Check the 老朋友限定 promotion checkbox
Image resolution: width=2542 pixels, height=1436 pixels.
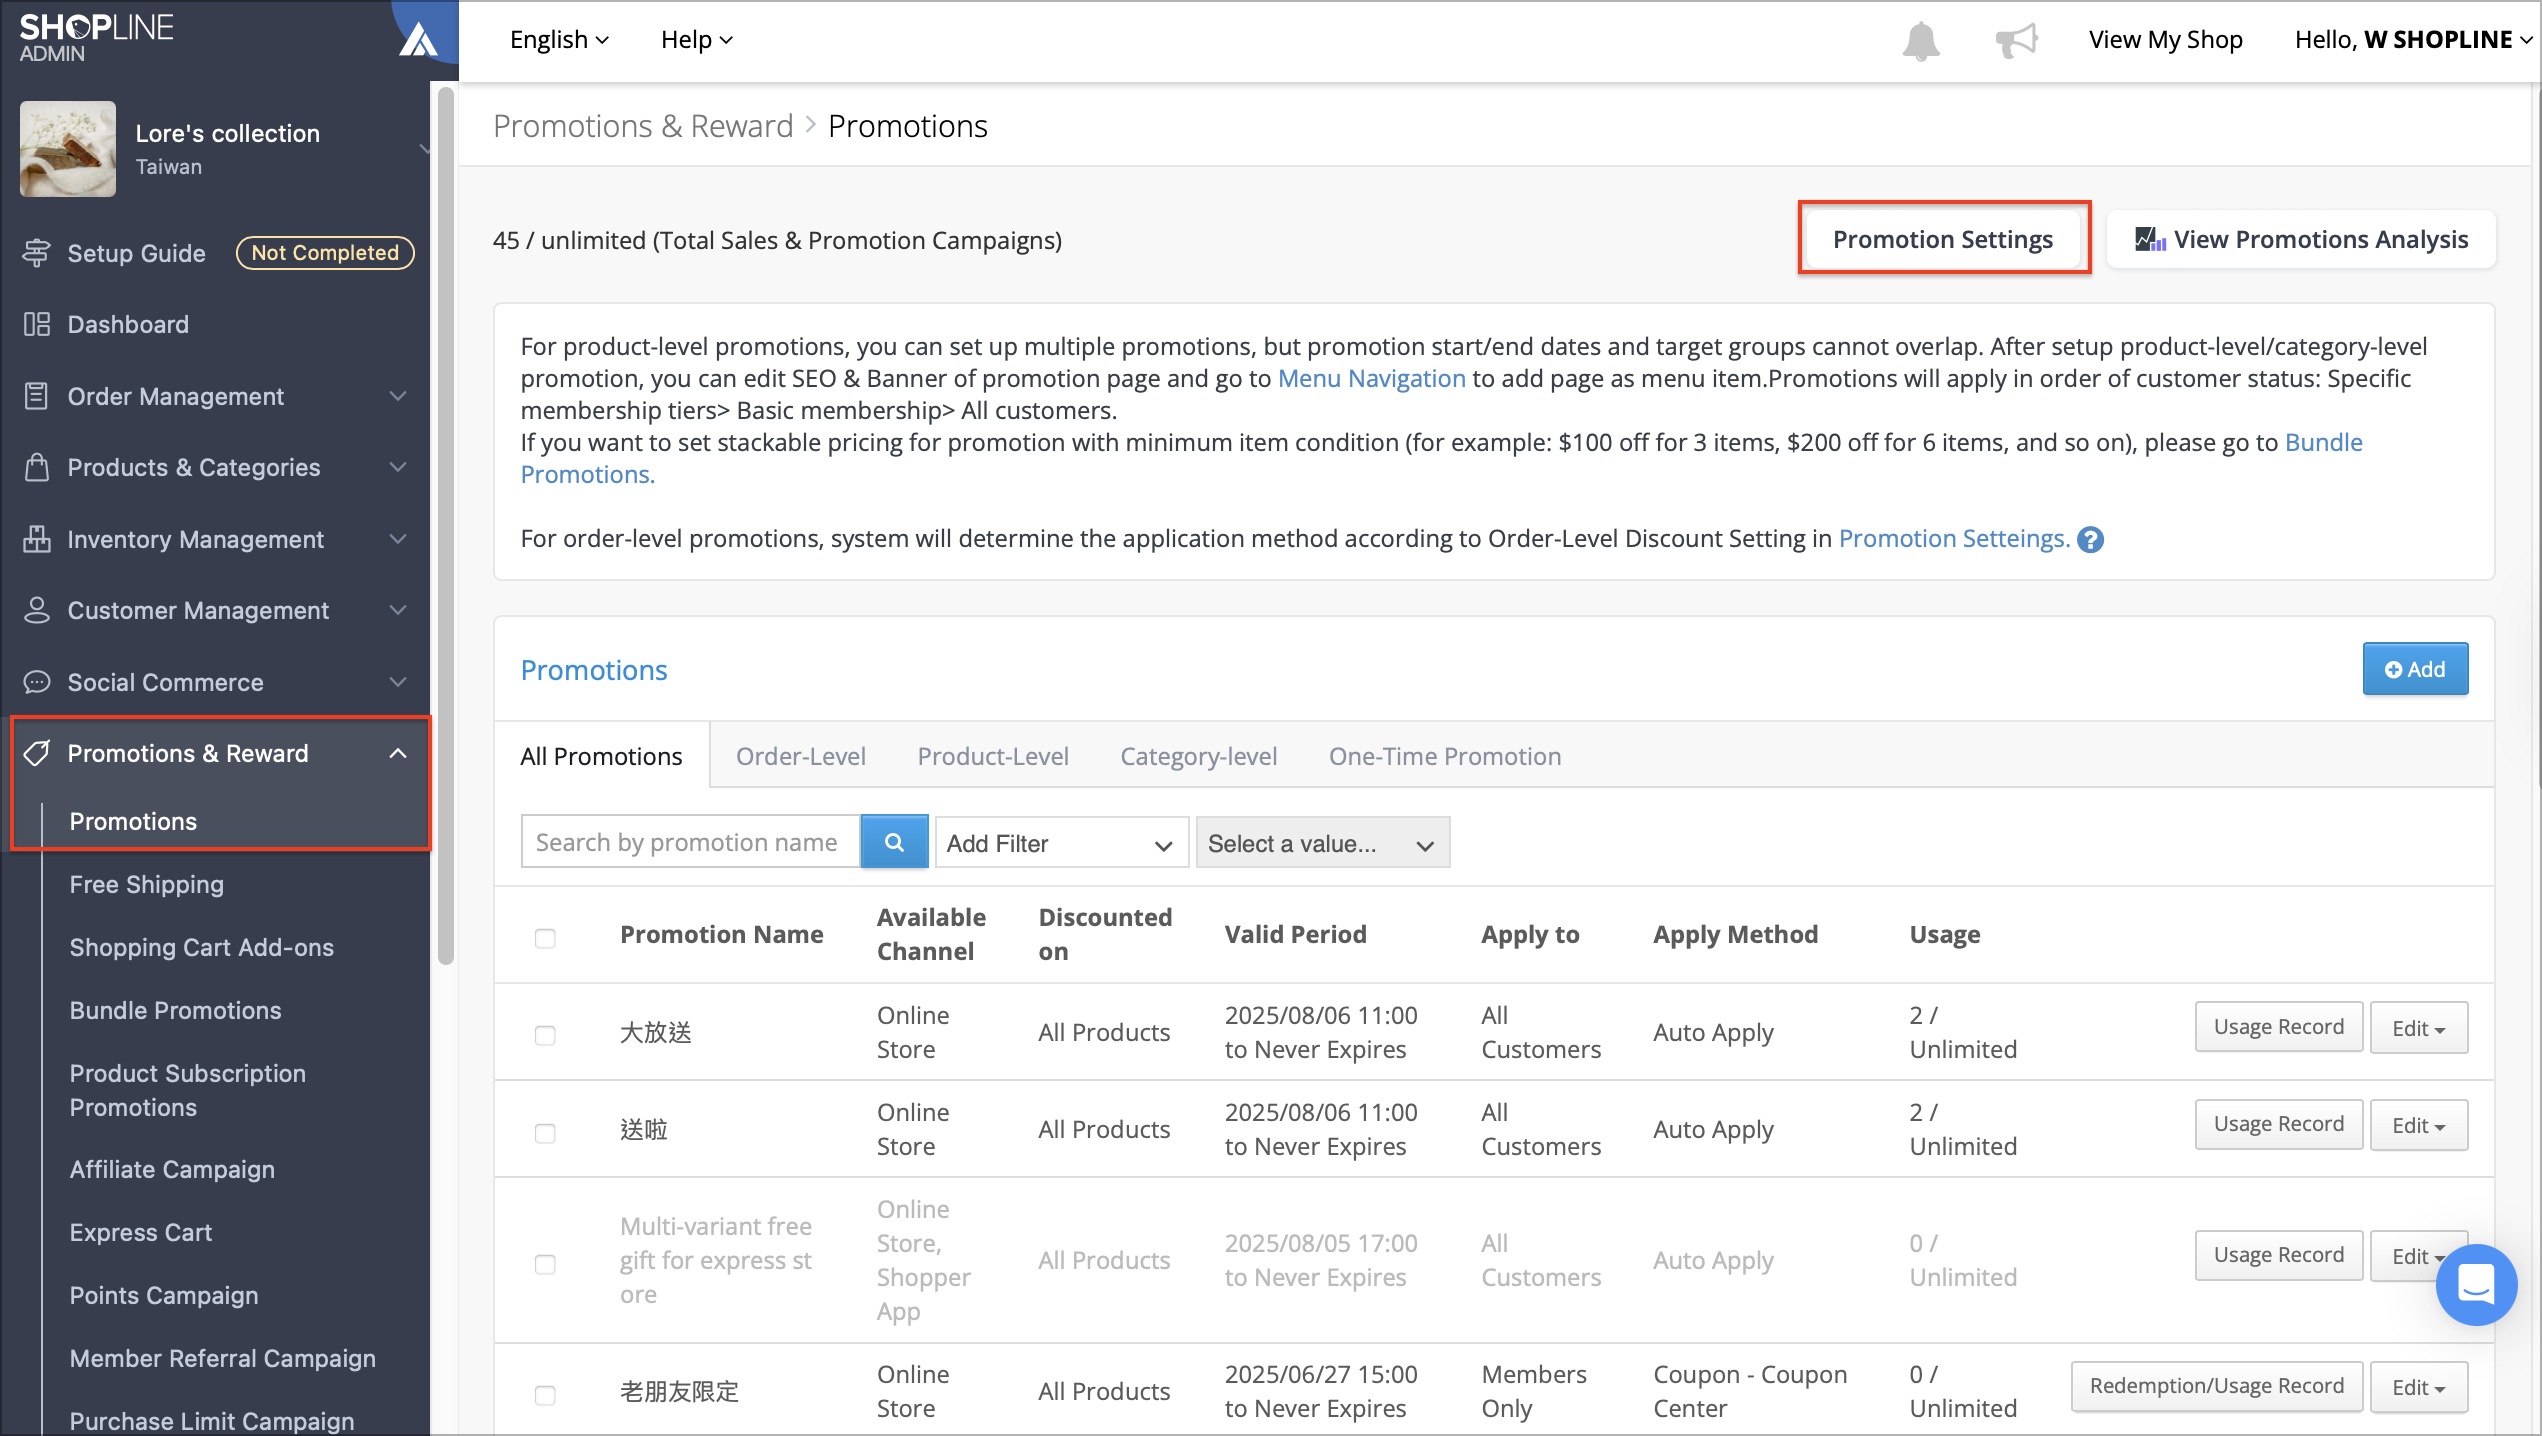pyautogui.click(x=545, y=1395)
